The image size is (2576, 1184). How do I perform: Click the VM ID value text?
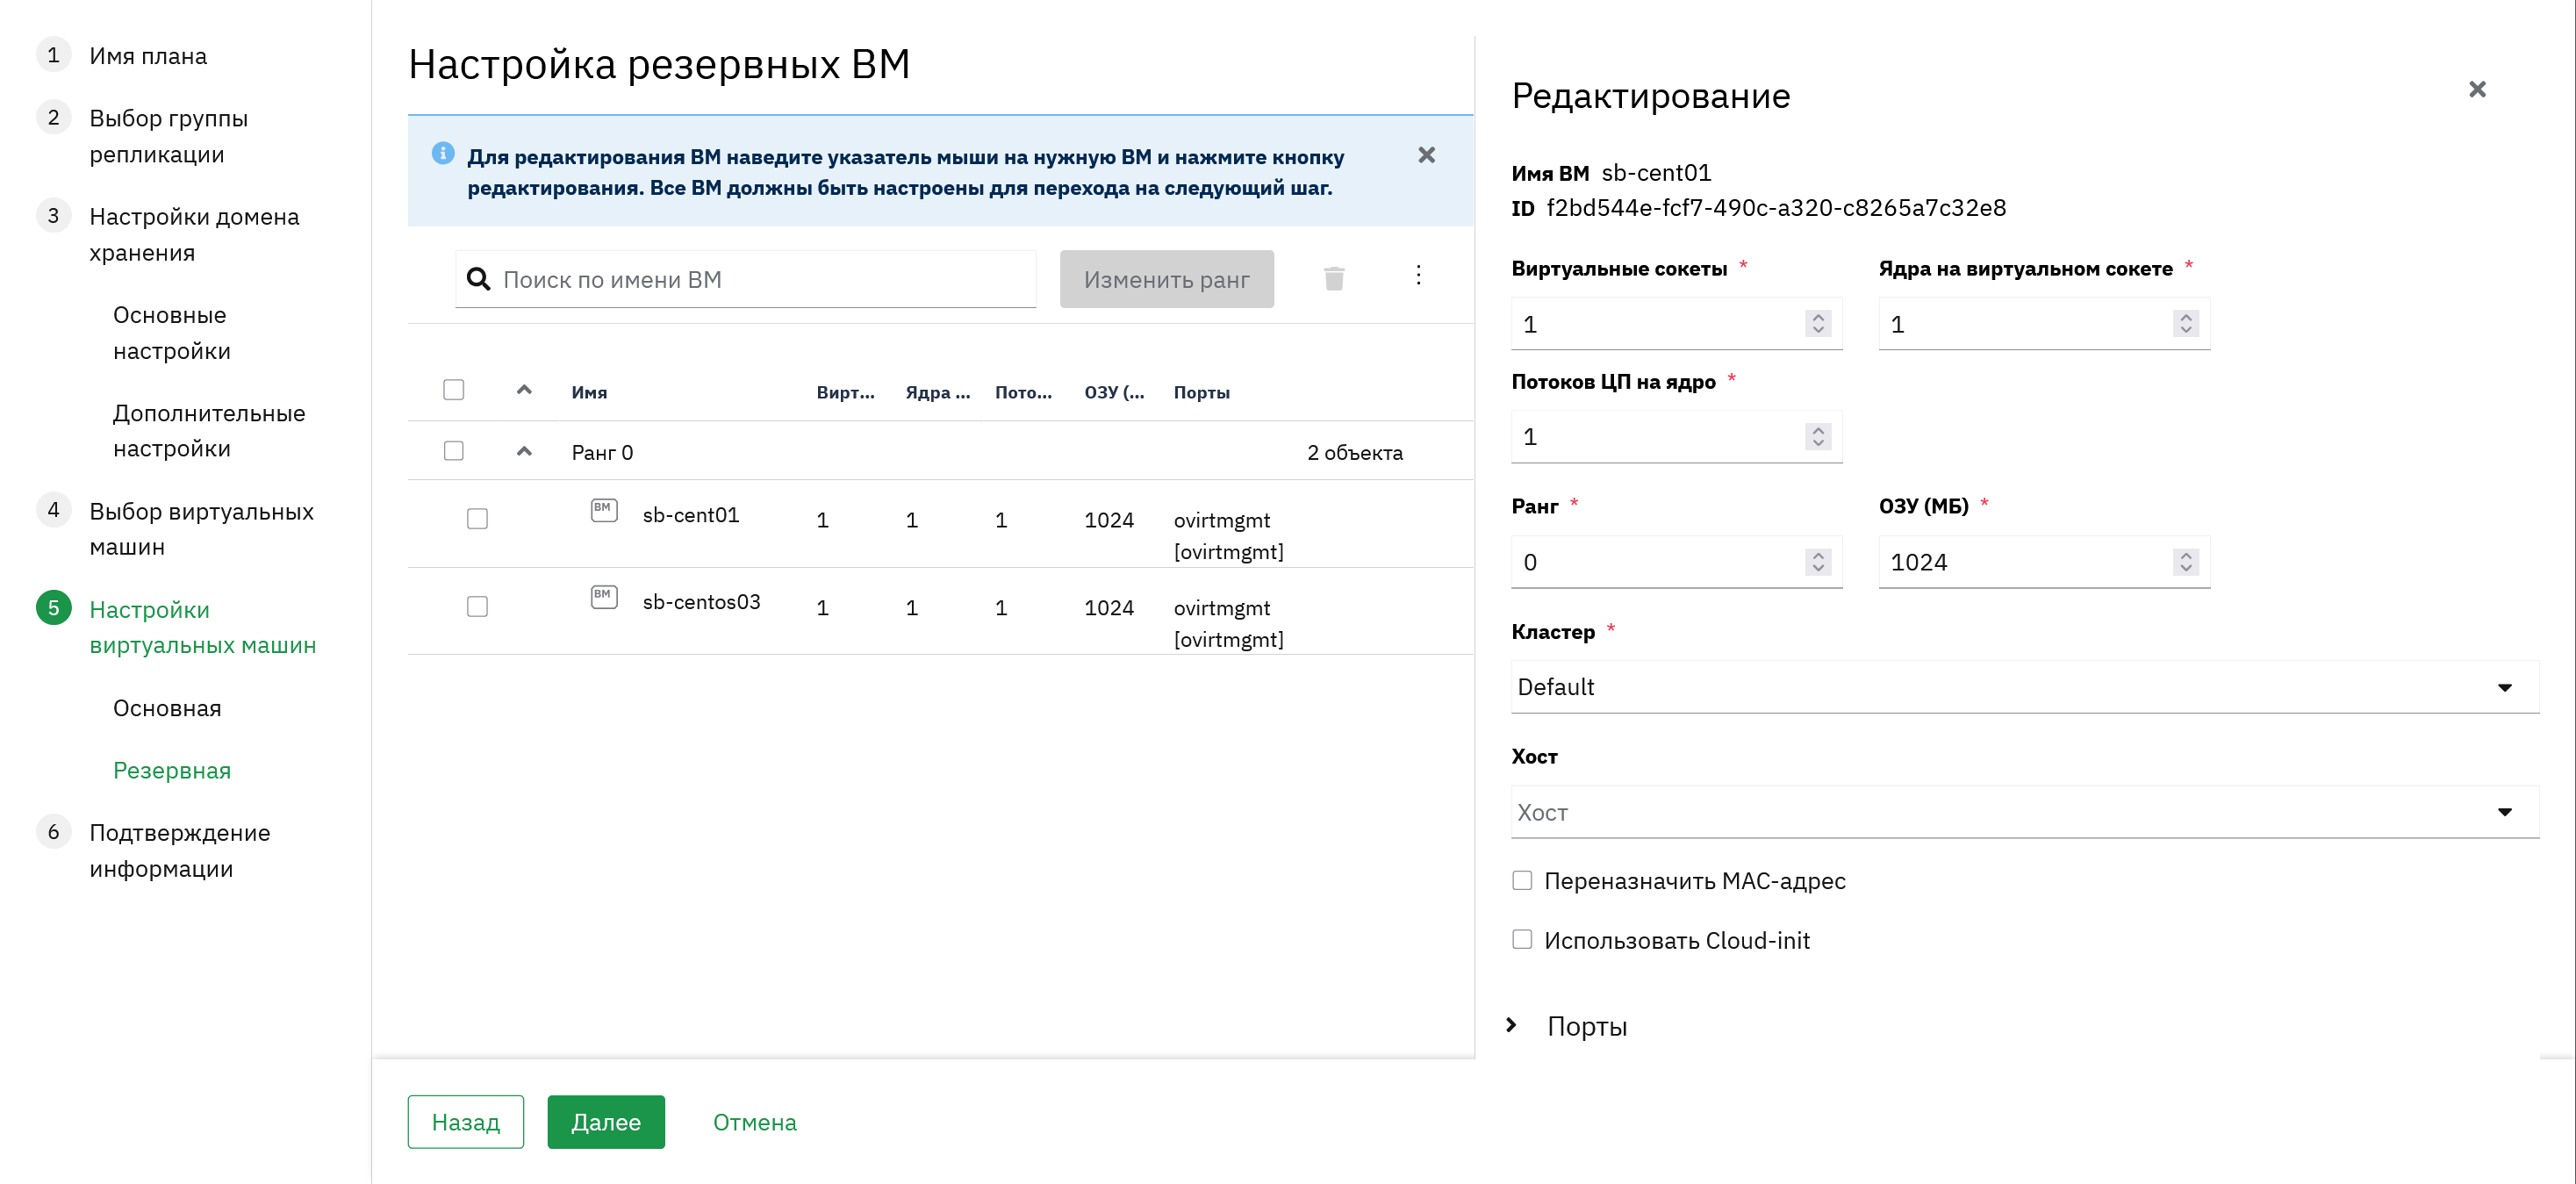coord(1775,208)
